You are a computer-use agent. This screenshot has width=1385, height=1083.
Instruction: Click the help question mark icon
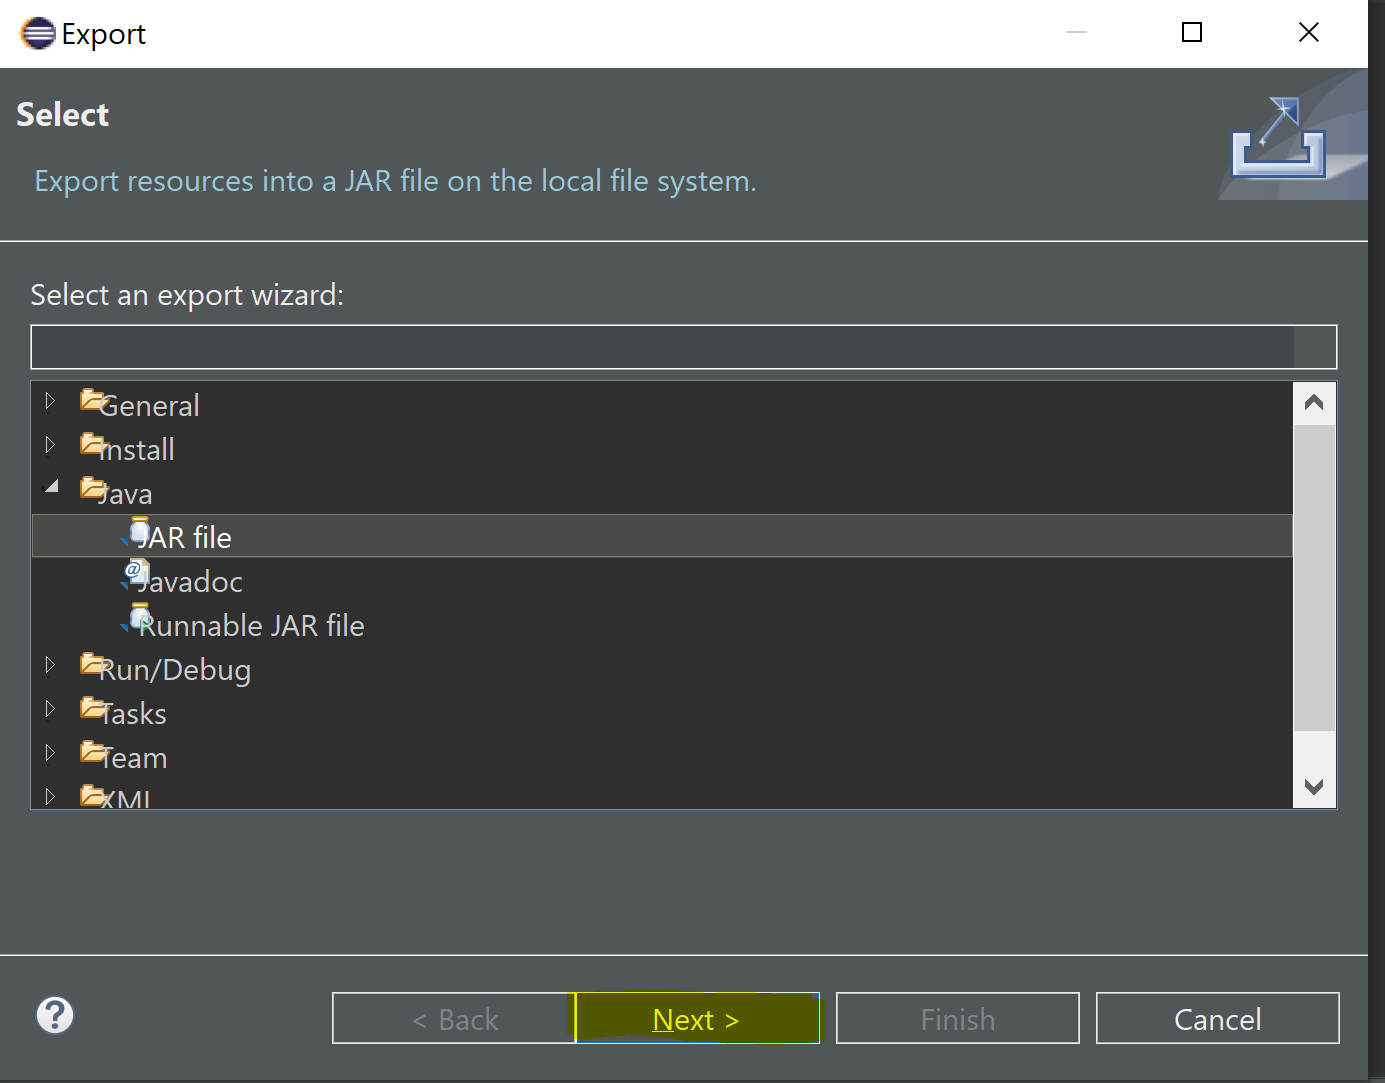click(55, 1015)
